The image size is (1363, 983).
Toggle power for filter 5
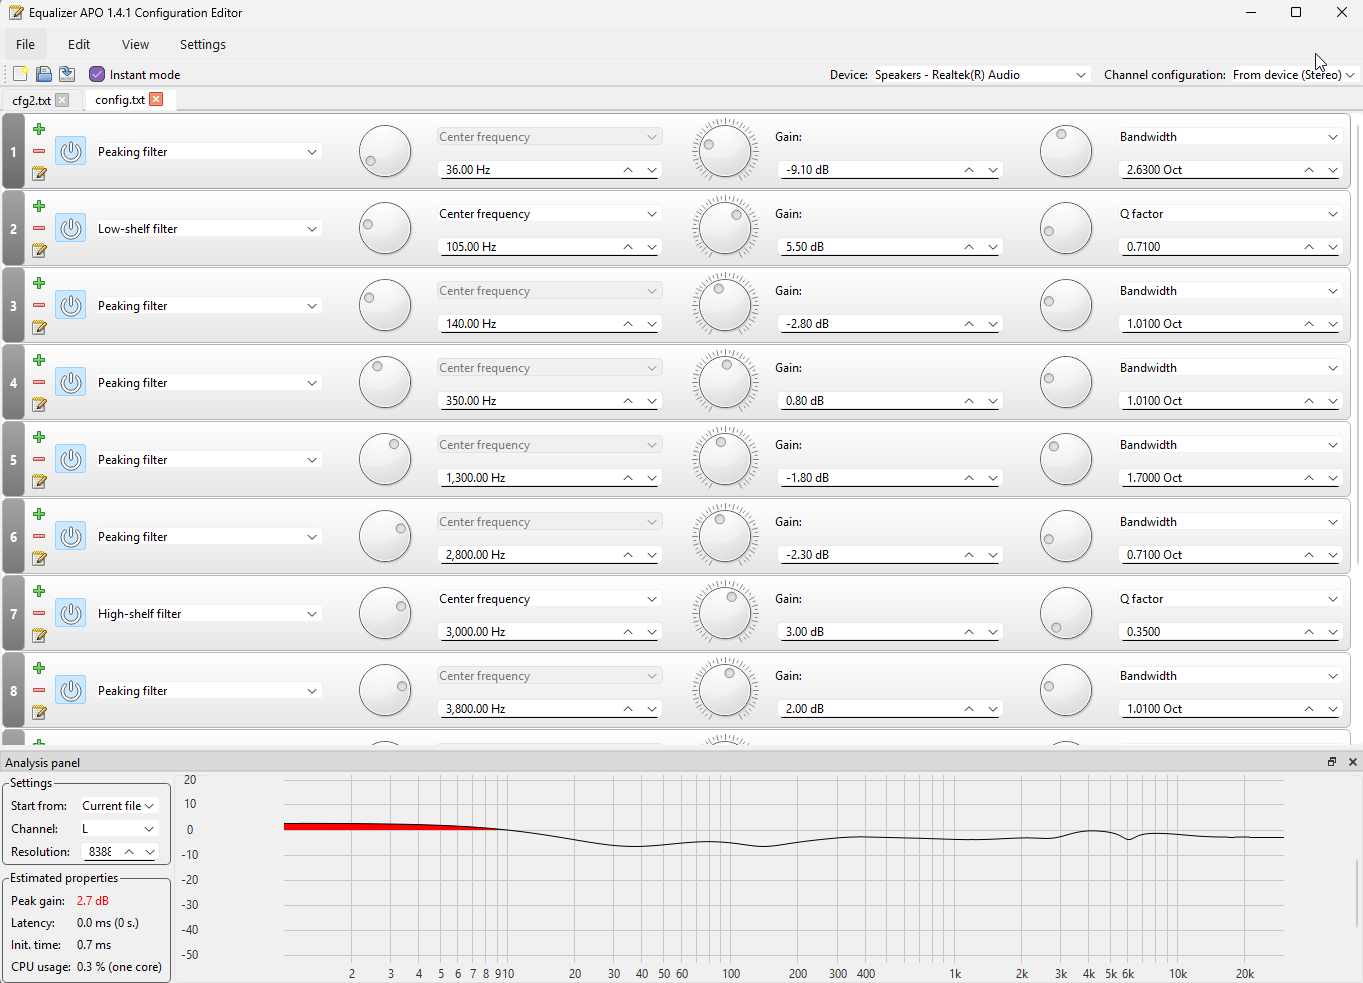click(70, 460)
